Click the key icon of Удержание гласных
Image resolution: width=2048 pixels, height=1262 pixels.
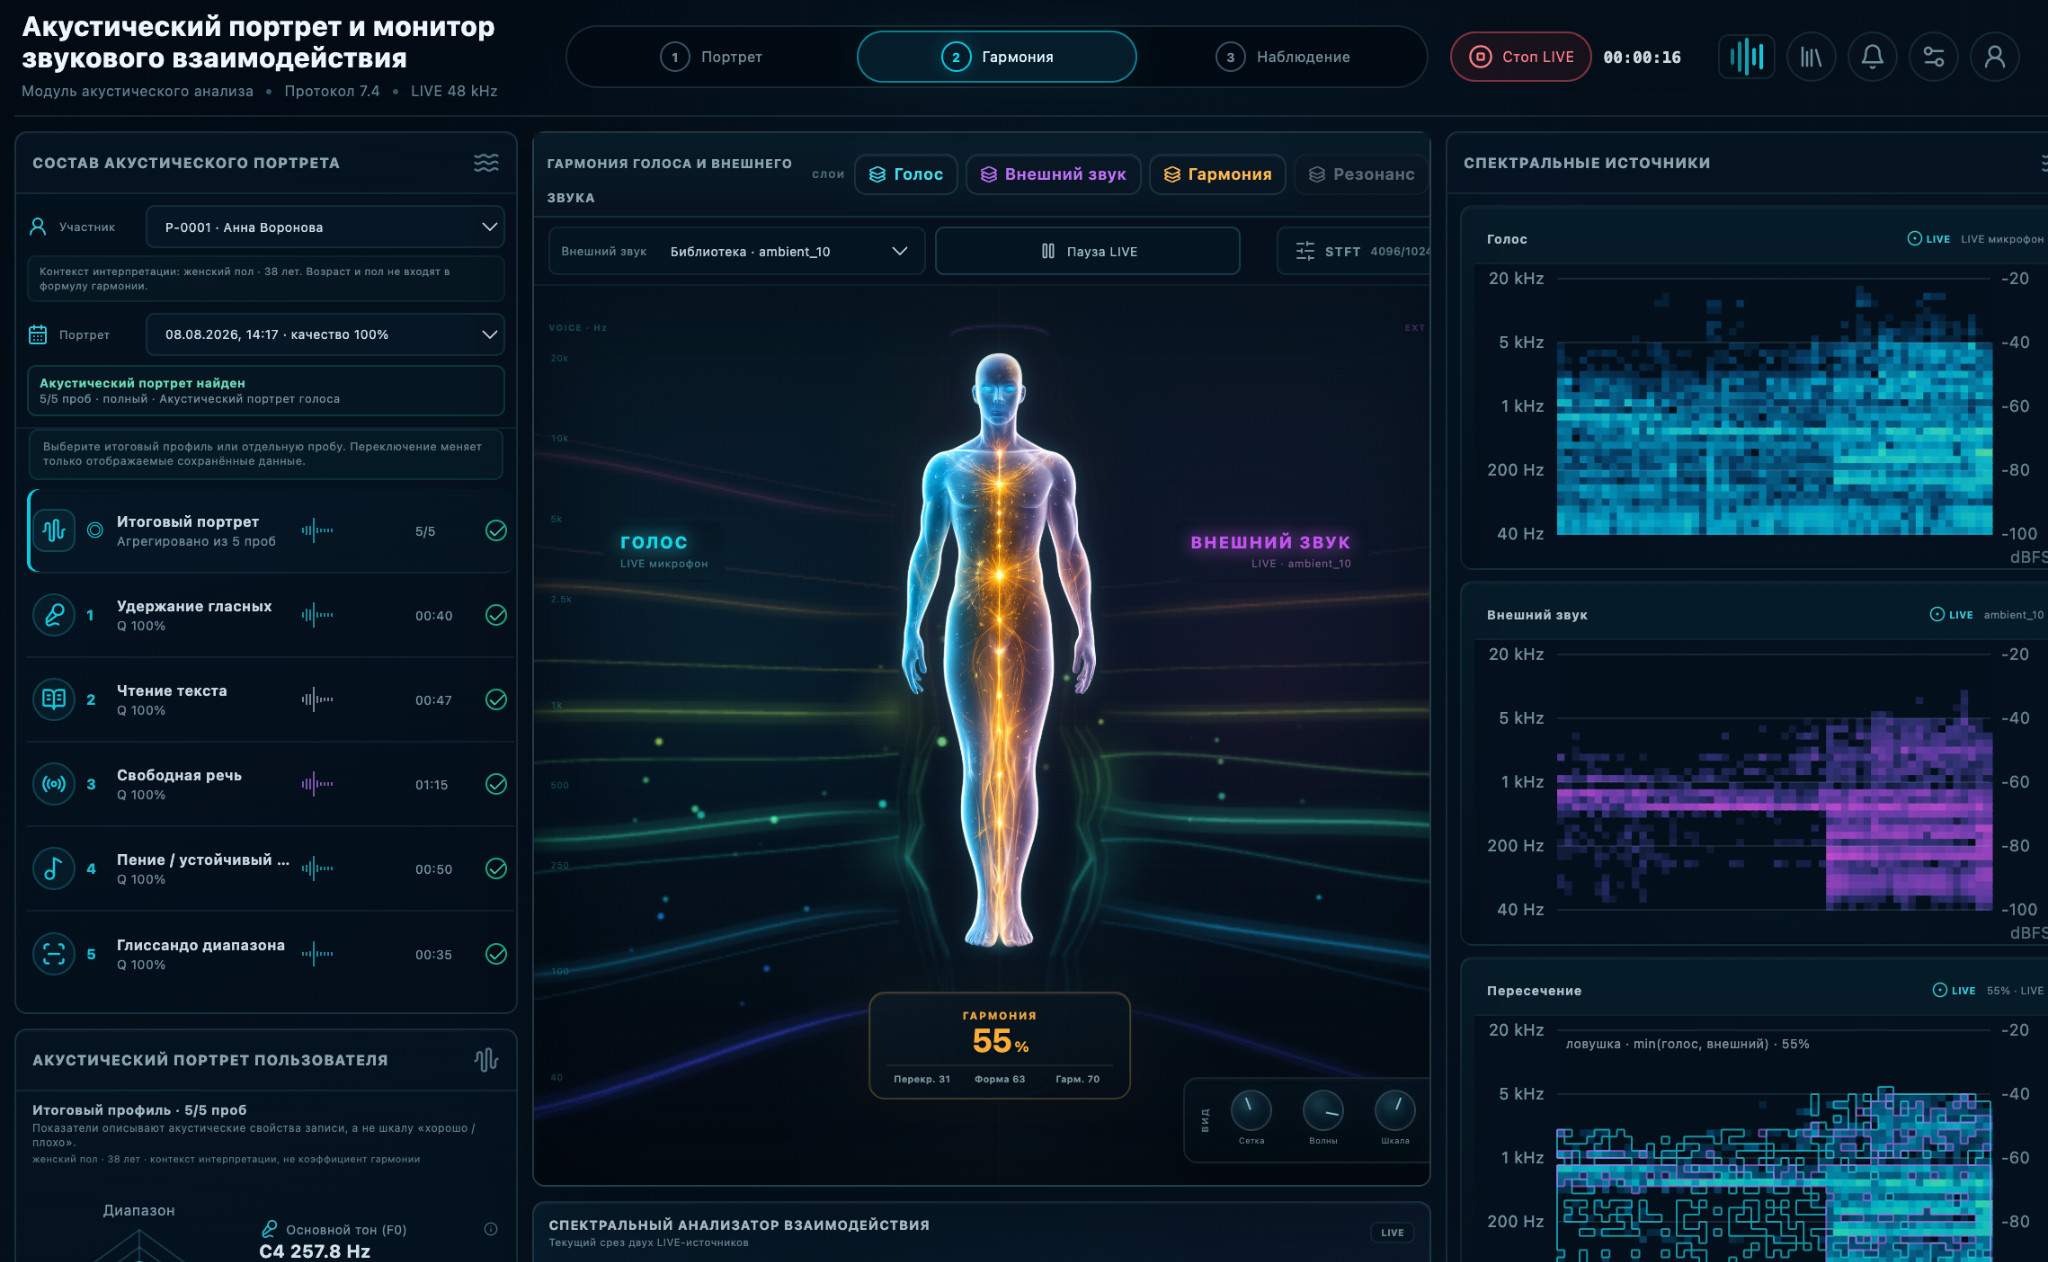(54, 615)
